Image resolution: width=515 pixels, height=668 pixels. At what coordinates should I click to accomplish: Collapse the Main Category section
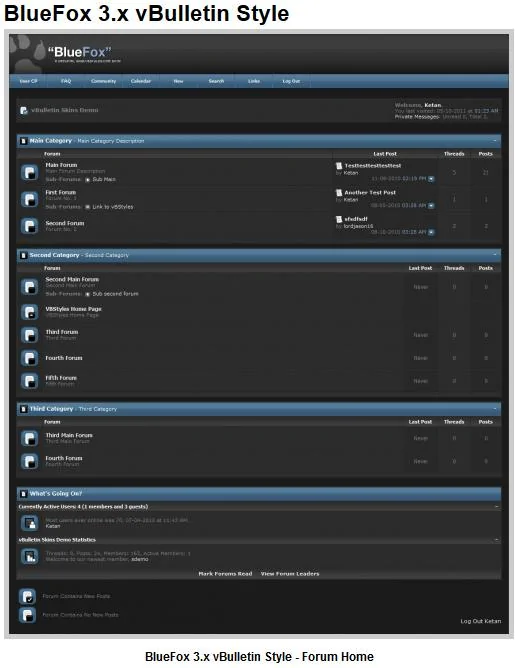pyautogui.click(x=495, y=140)
